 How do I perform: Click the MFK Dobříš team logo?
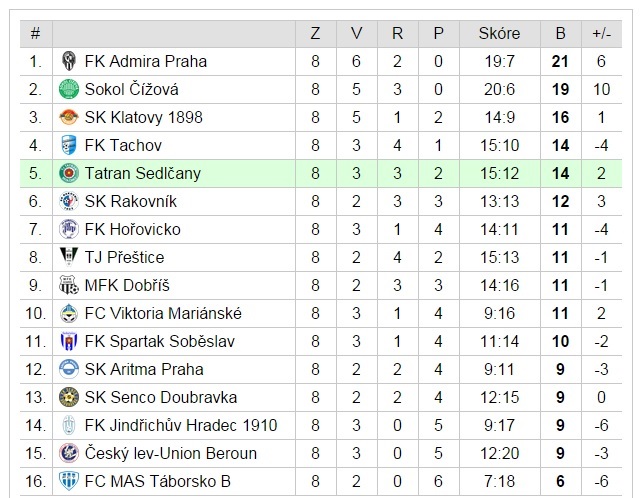[69, 285]
